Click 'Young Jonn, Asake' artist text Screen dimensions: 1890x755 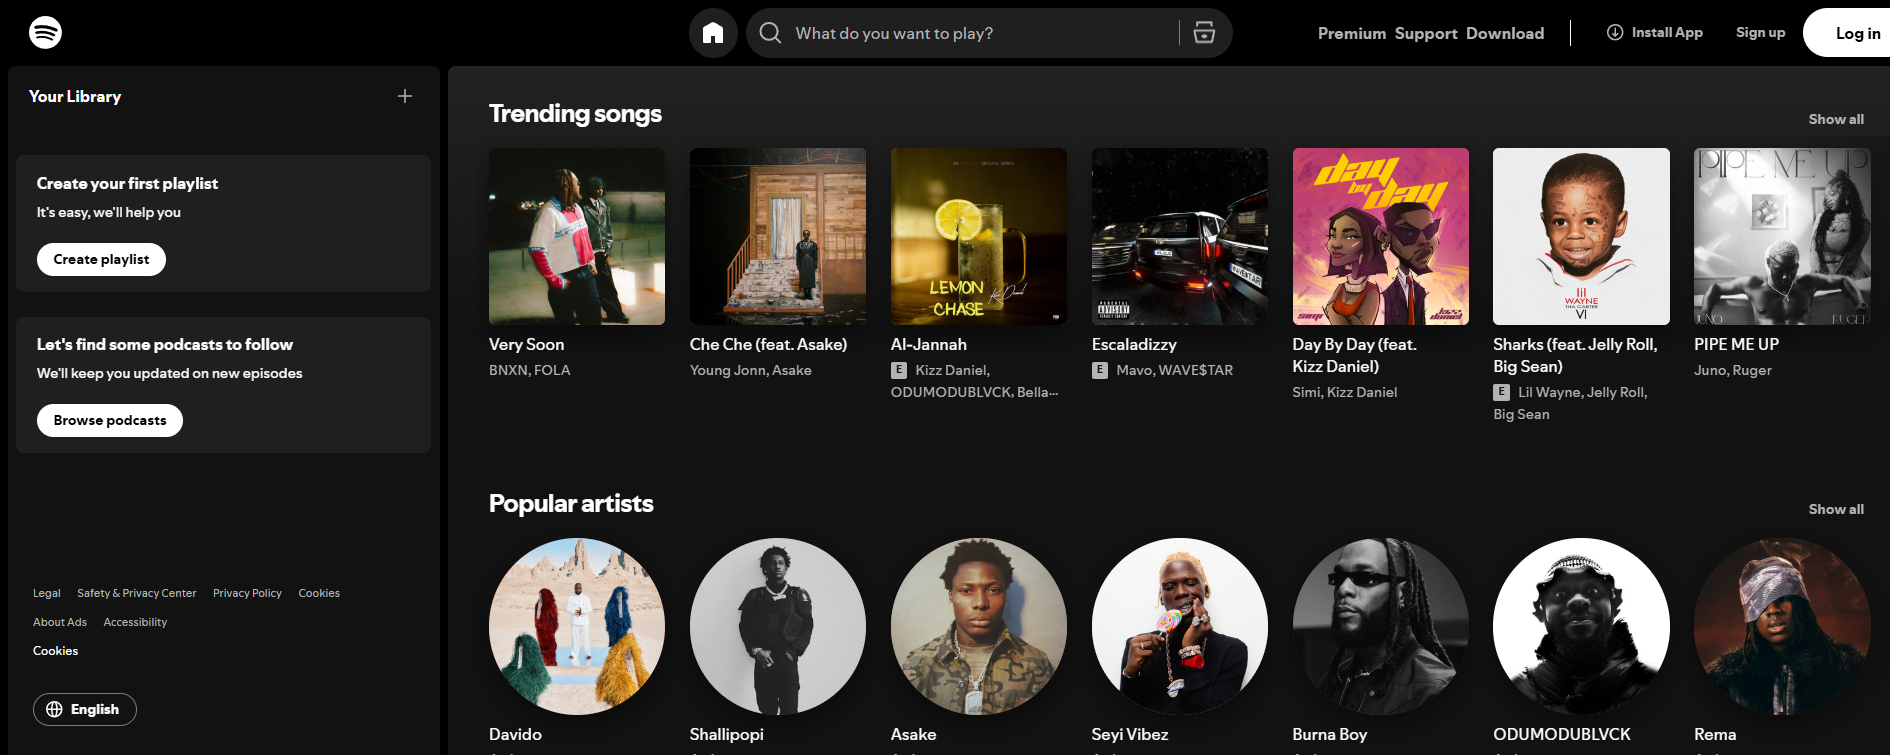(x=751, y=370)
